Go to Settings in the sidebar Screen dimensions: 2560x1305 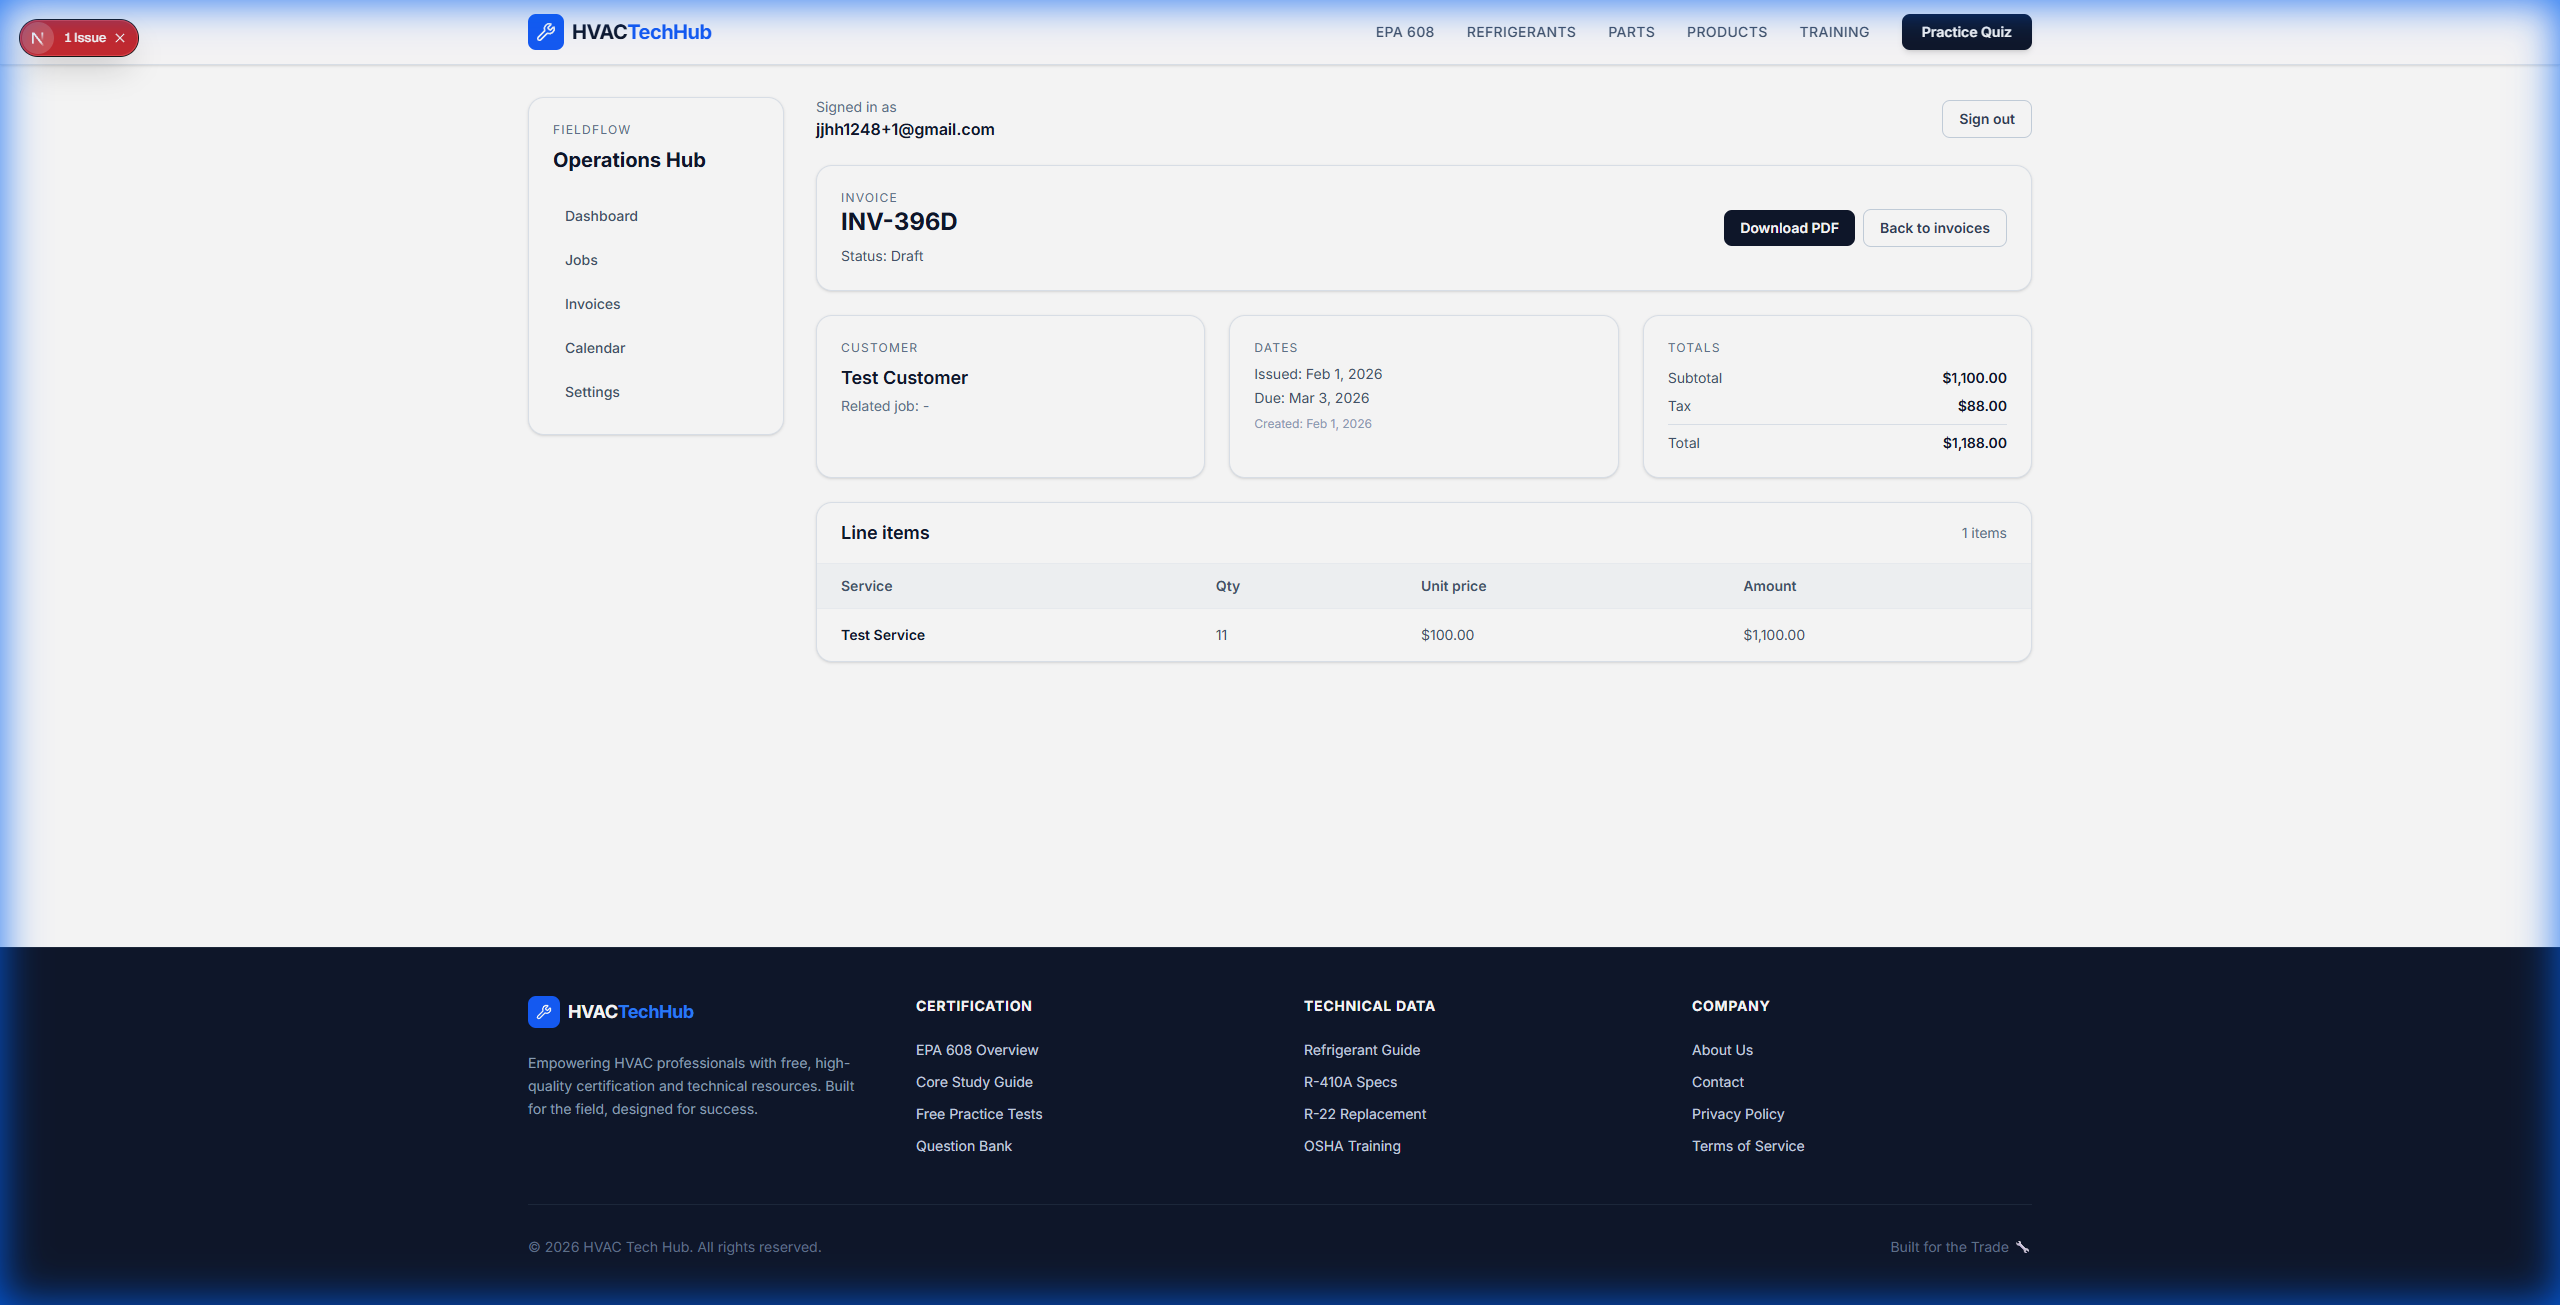tap(592, 391)
